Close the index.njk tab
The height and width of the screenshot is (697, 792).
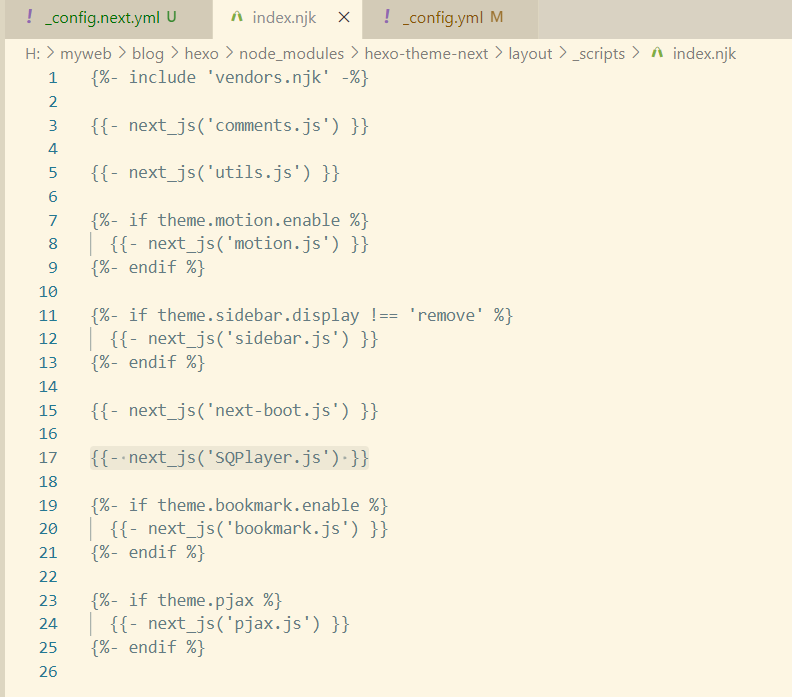[344, 18]
